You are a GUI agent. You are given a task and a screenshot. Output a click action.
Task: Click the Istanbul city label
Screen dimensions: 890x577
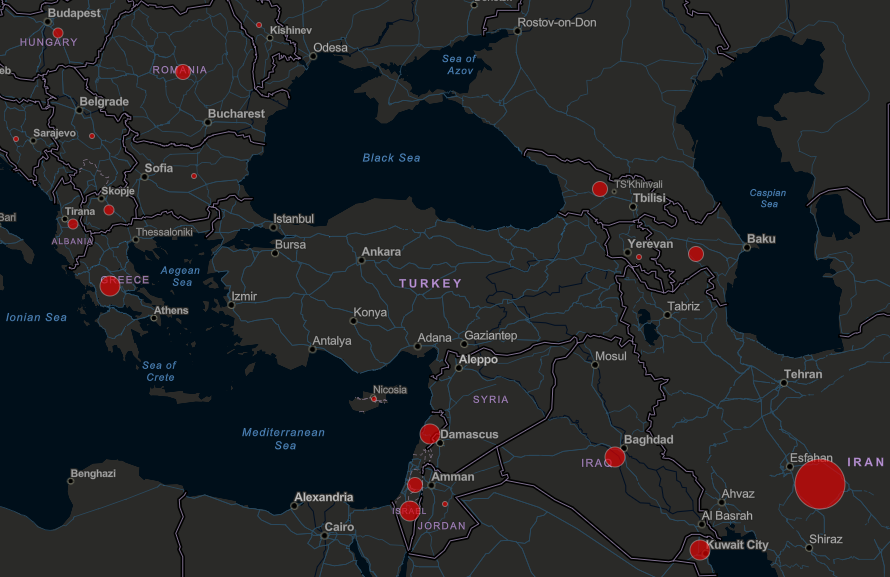coord(293,219)
